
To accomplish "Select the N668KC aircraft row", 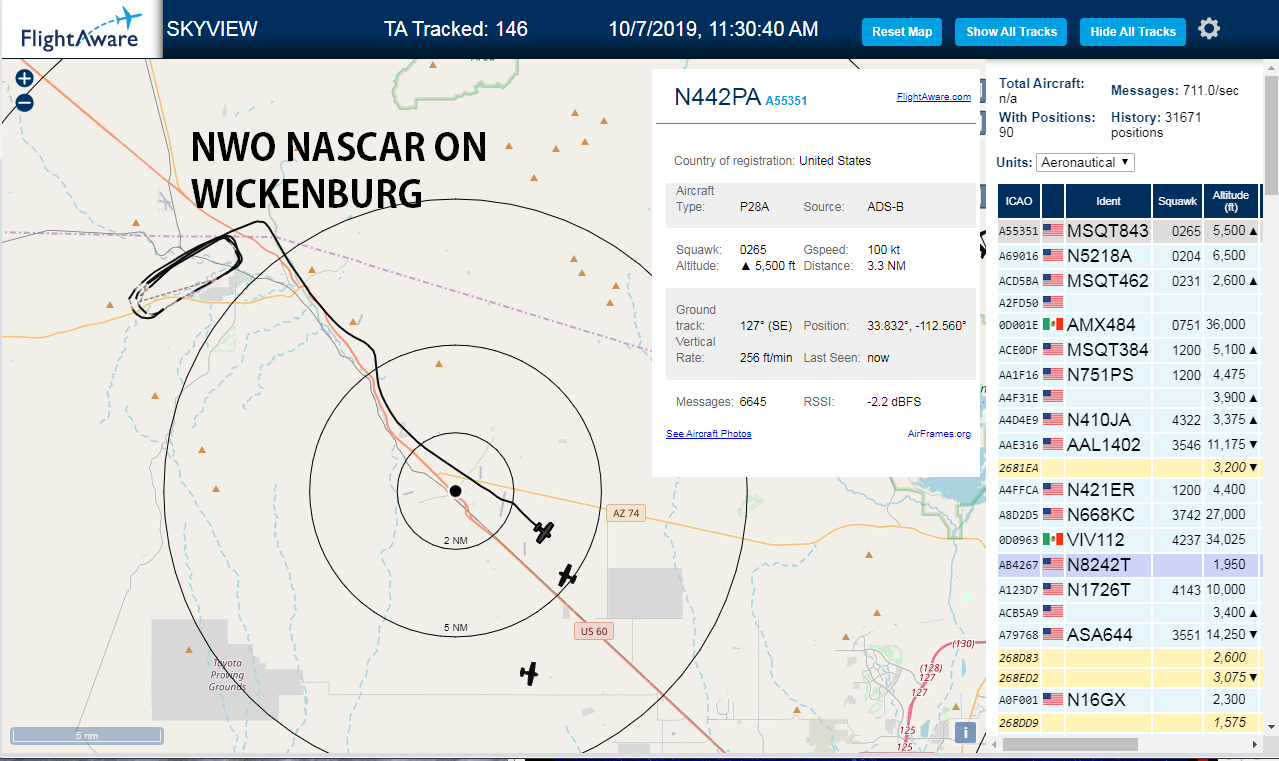I will tap(1128, 514).
